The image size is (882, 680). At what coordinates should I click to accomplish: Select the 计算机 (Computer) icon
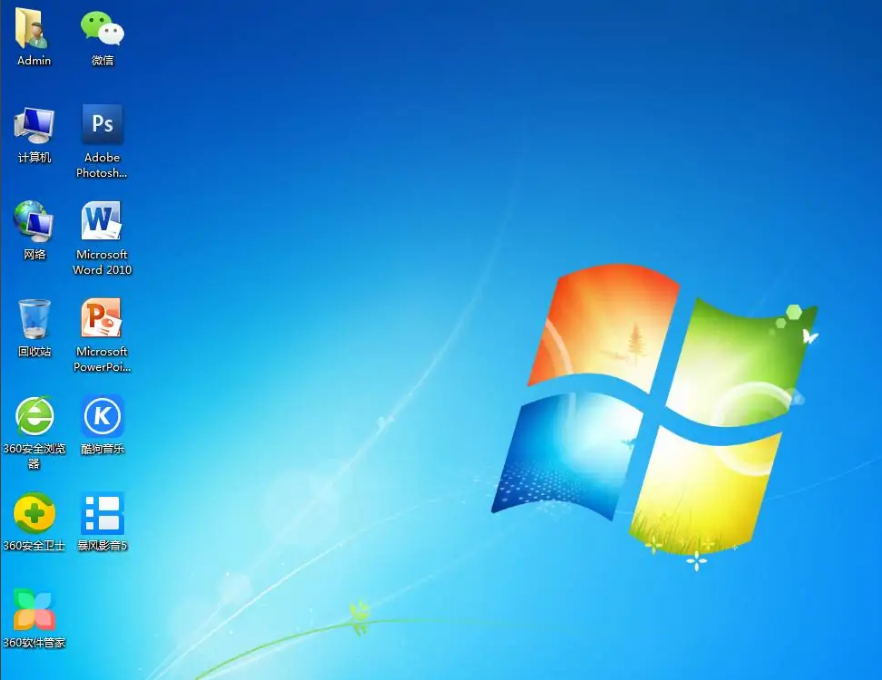[34, 125]
